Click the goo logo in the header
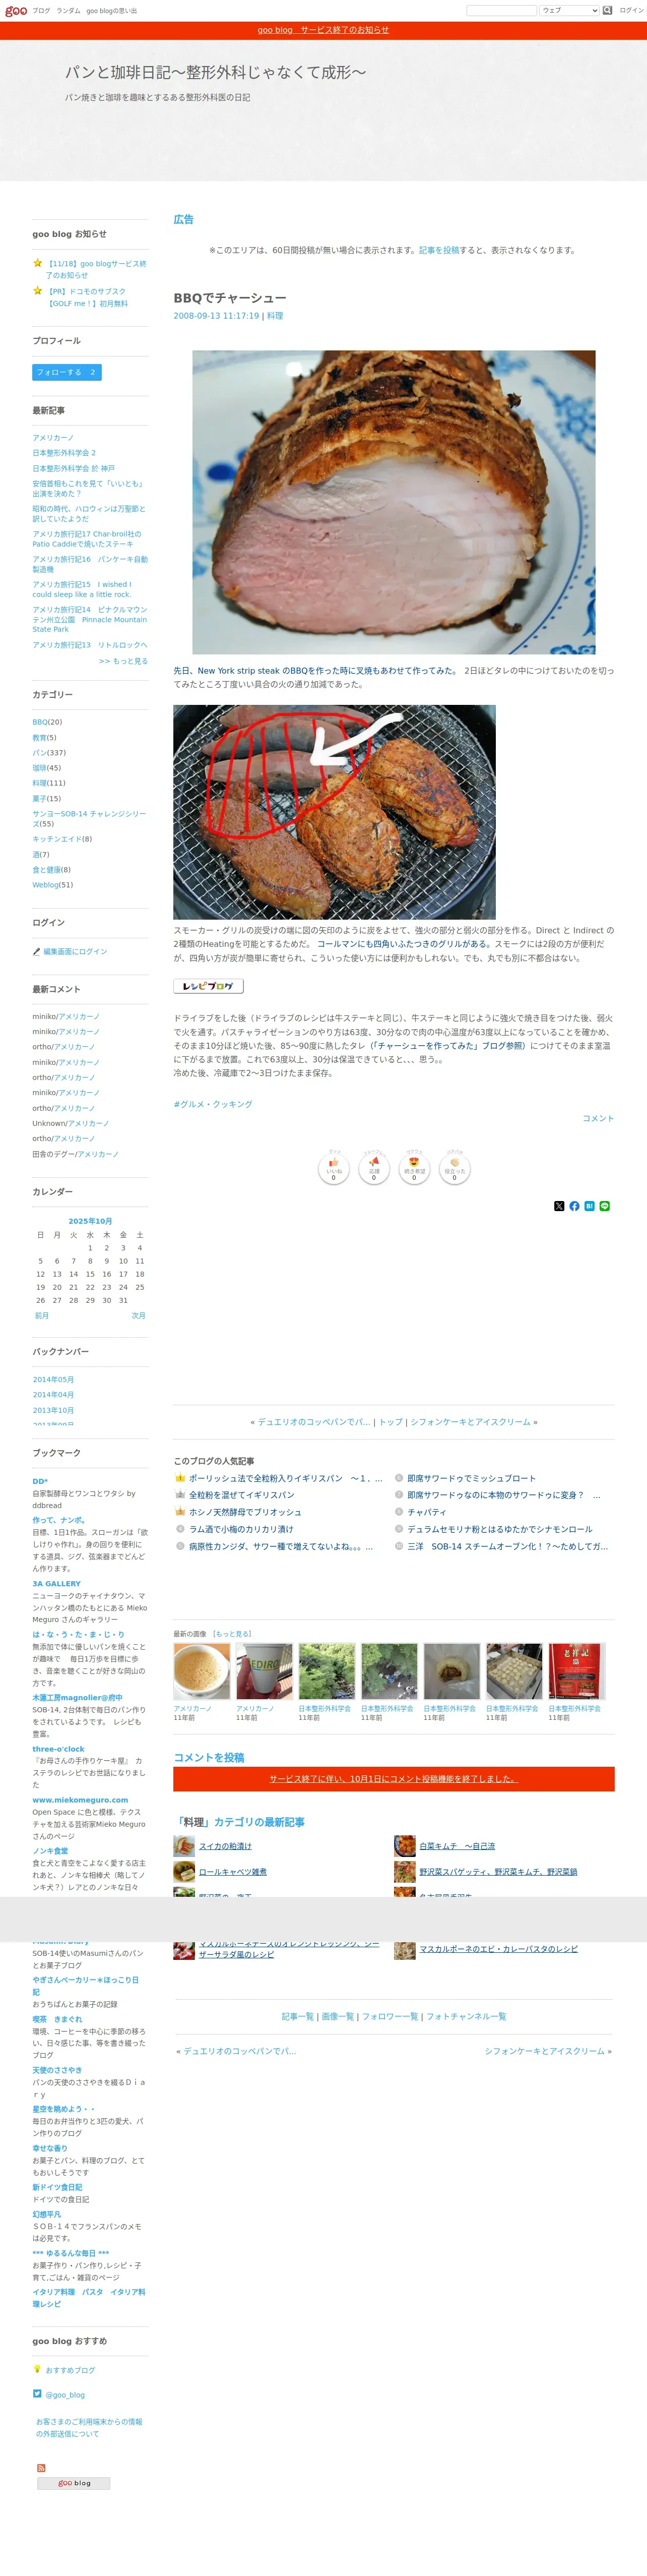 click(15, 10)
